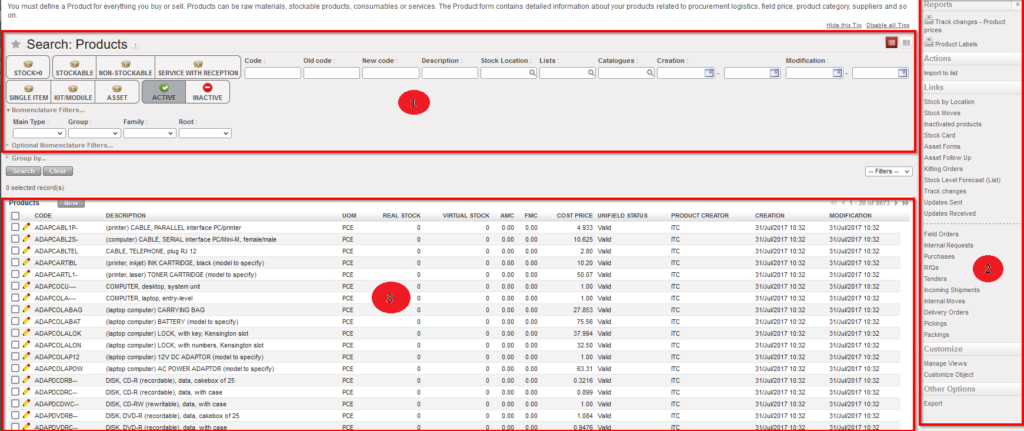
Task: Click the favorite star beside Search: Products
Action: (16, 45)
